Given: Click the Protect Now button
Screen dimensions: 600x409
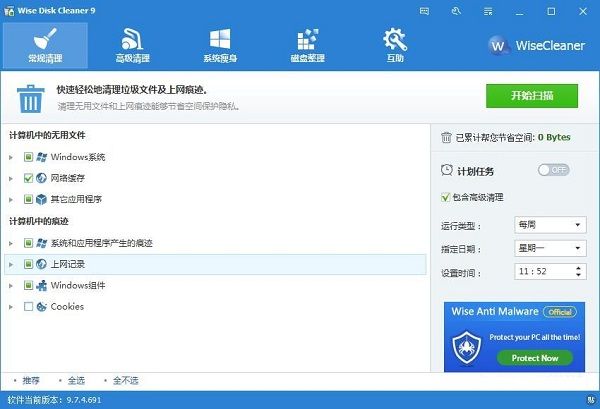Looking at the screenshot, I should [535, 358].
